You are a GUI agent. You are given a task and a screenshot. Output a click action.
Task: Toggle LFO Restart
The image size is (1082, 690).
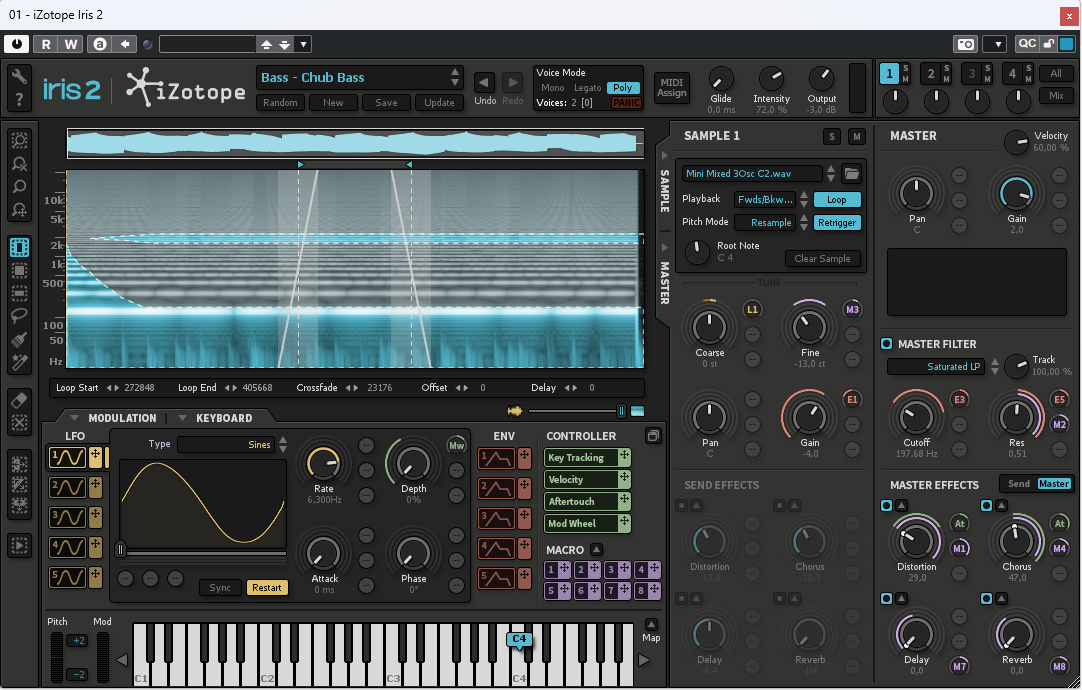[x=266, y=587]
